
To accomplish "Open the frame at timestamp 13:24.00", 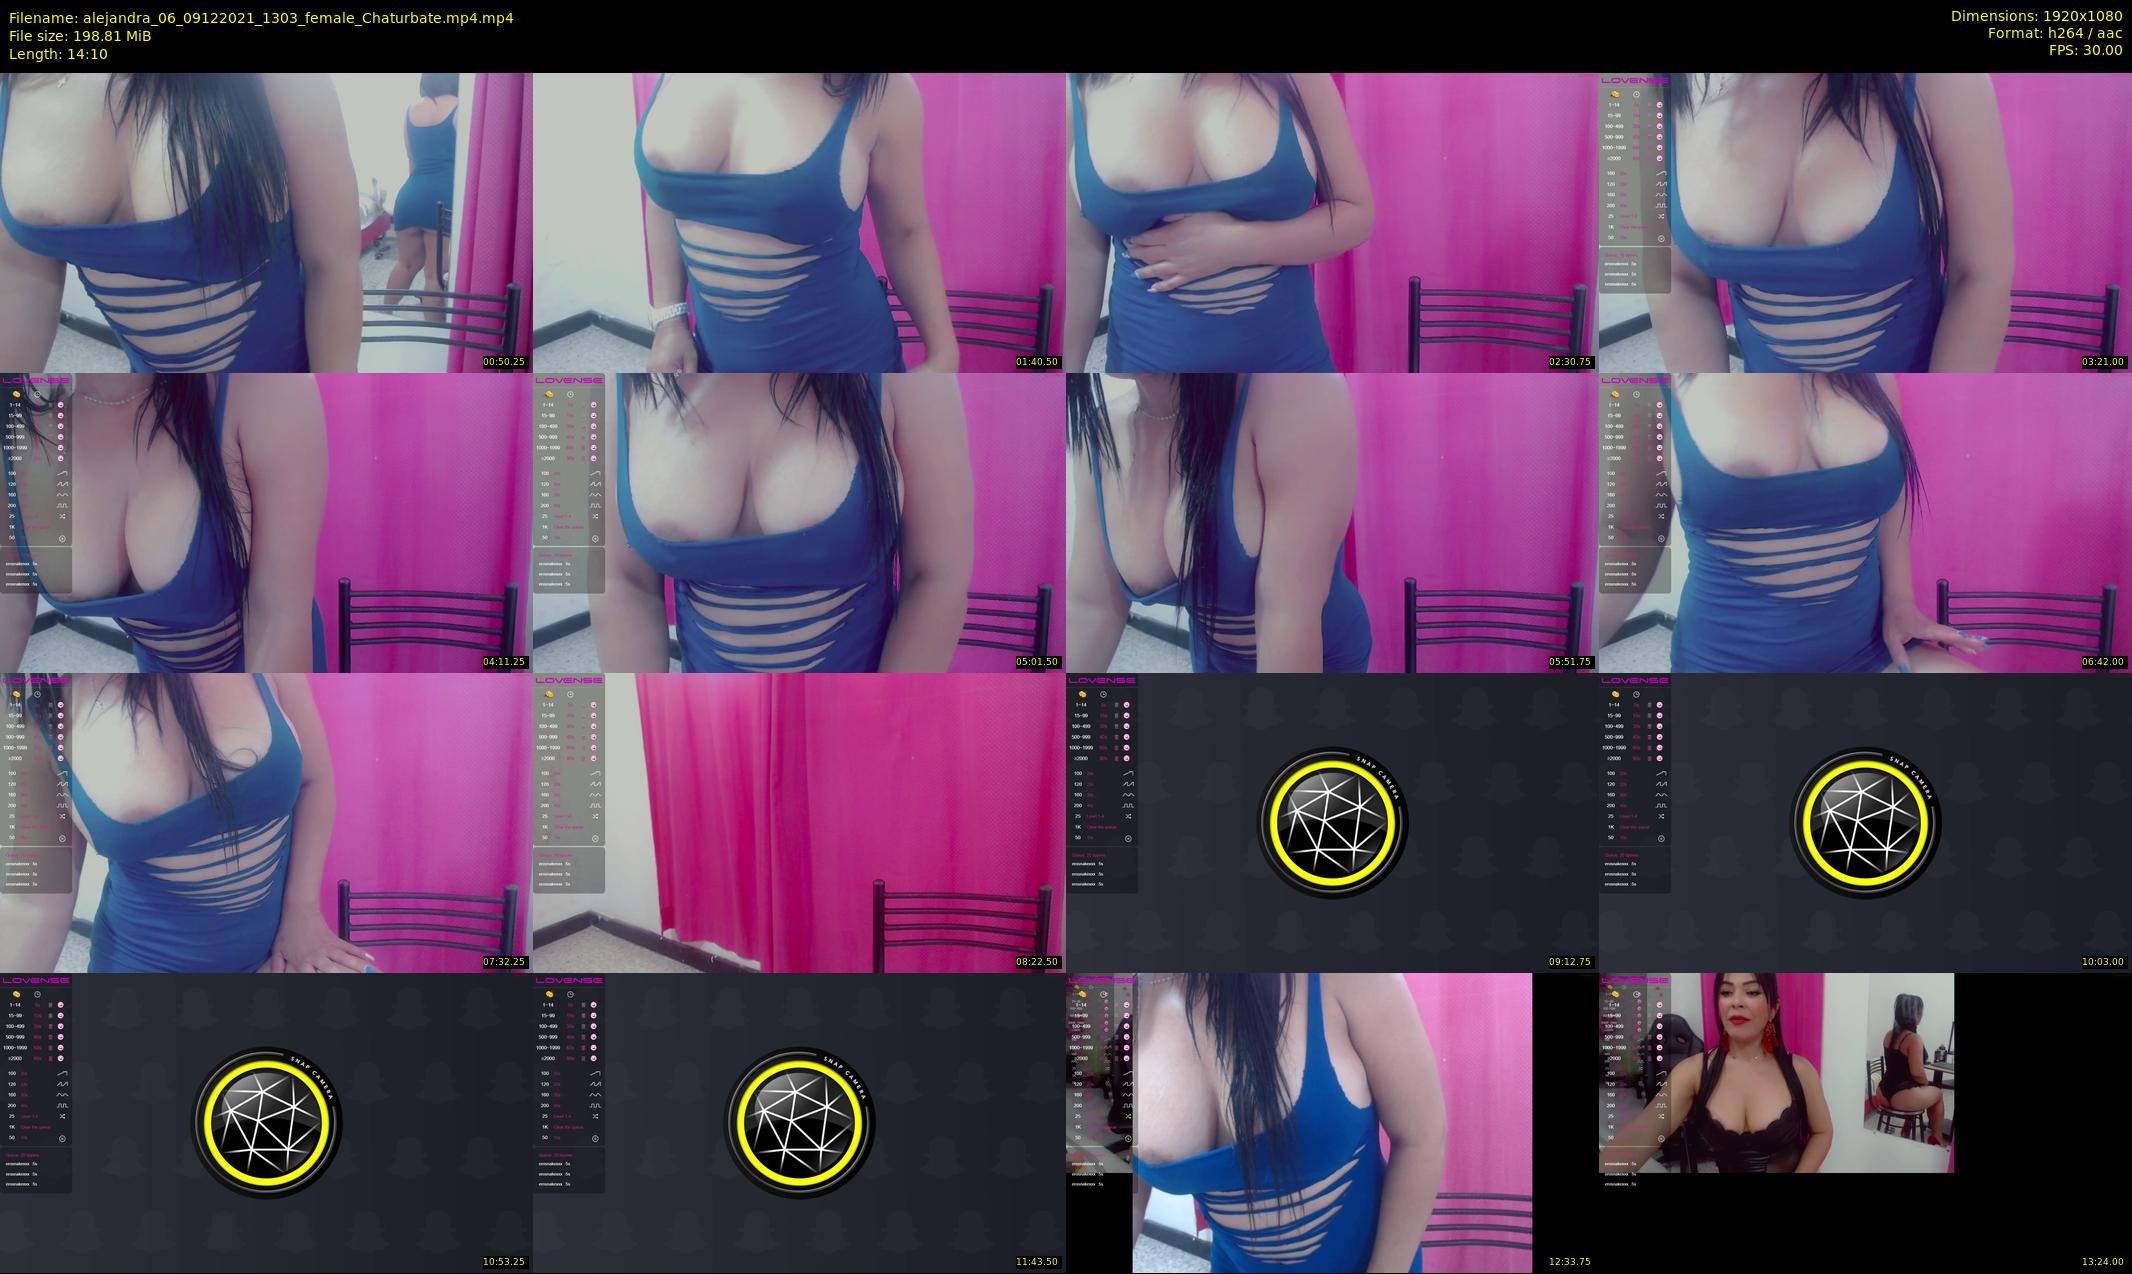I will (1865, 1122).
